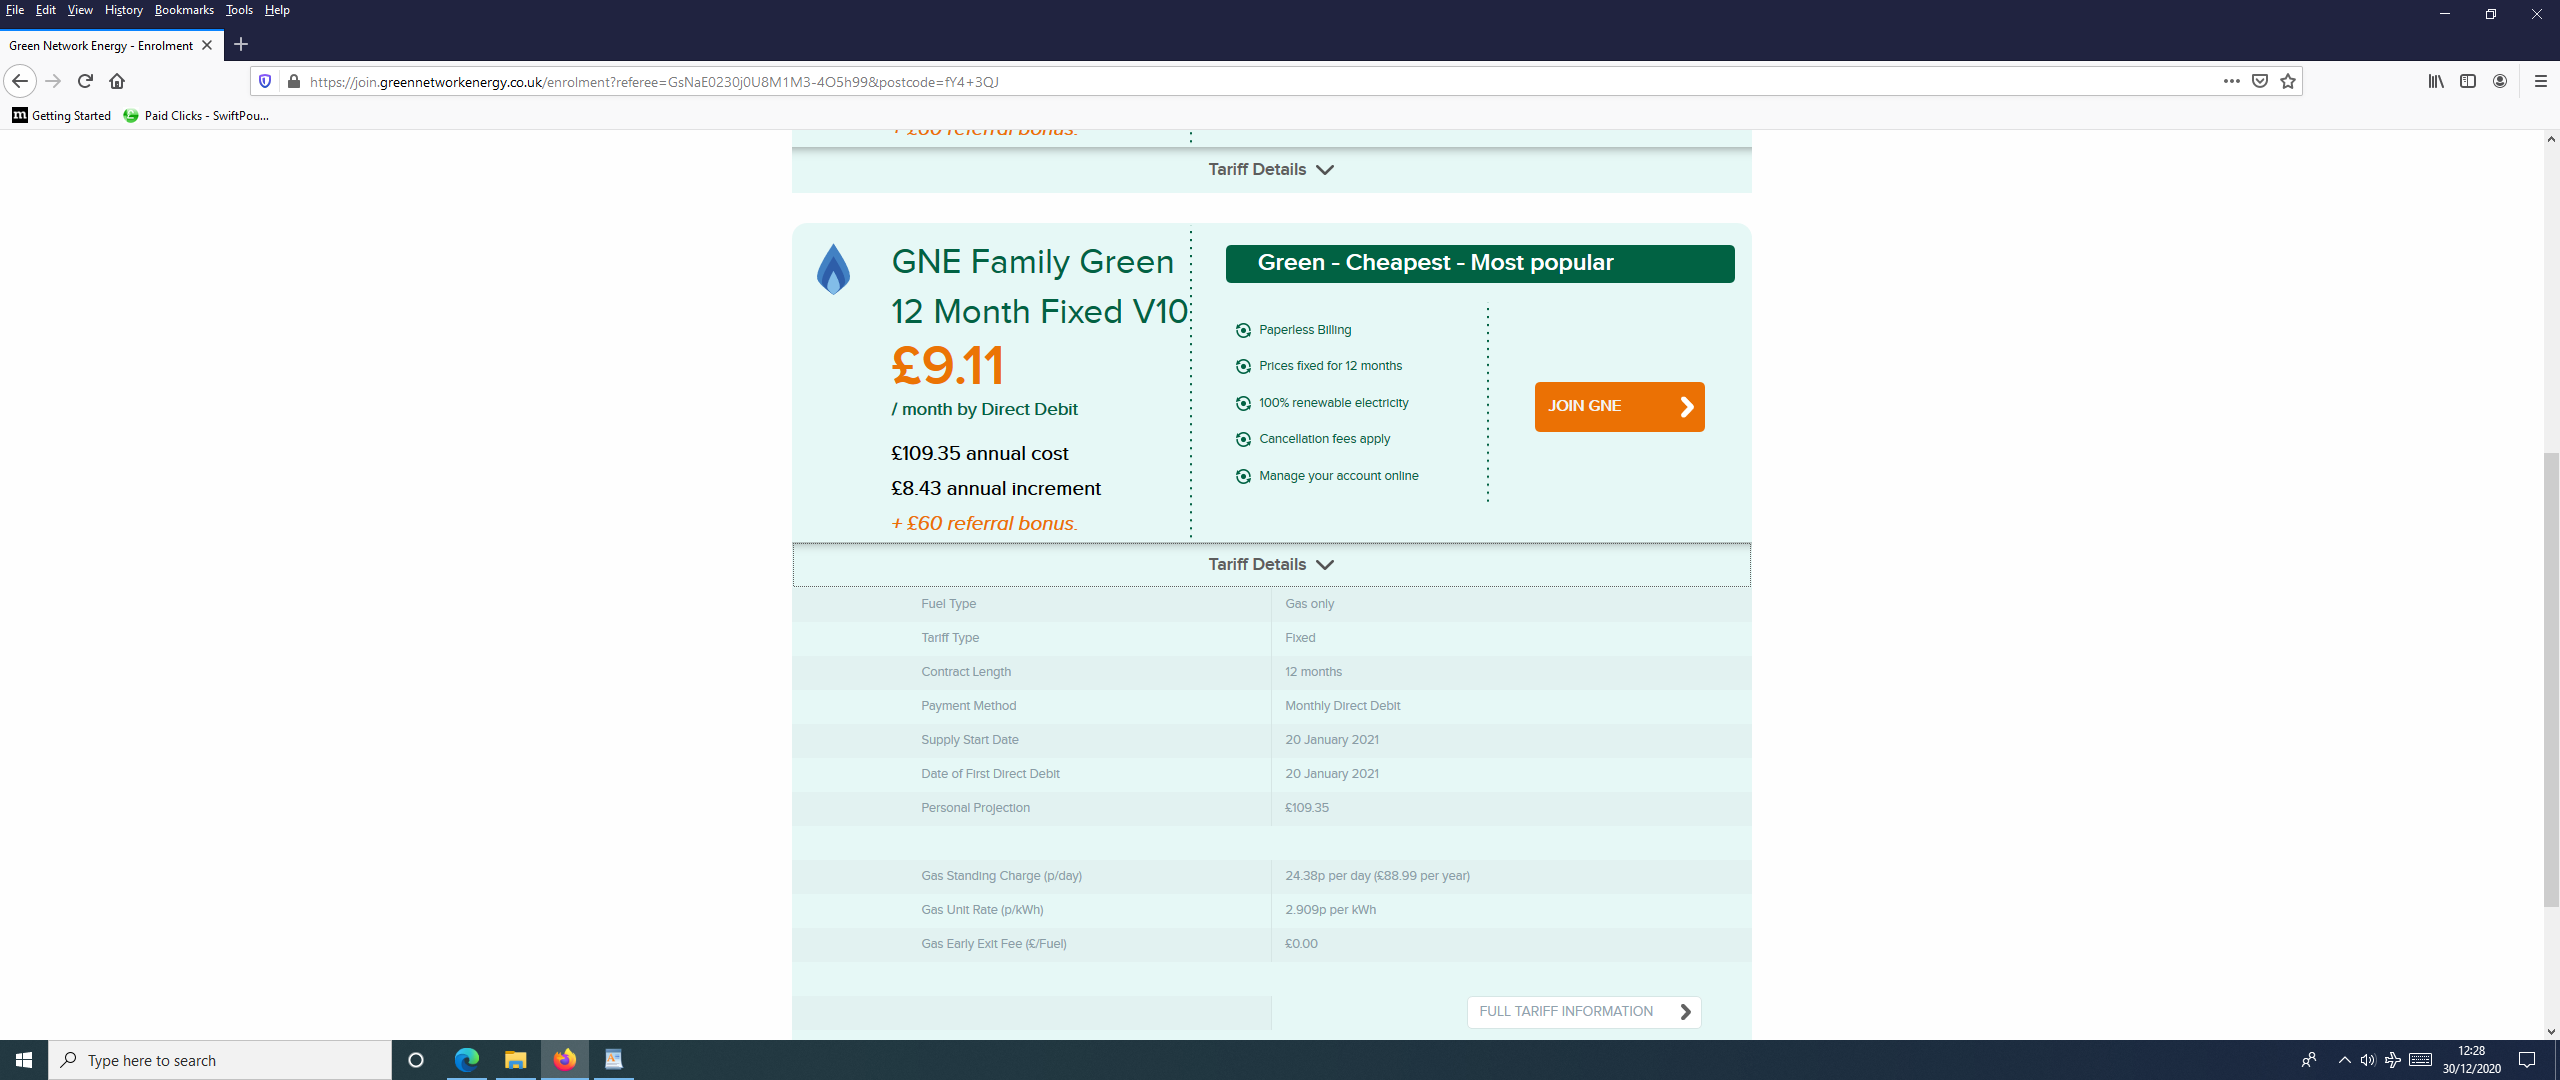Open the History menu
The image size is (2560, 1080).
(124, 10)
